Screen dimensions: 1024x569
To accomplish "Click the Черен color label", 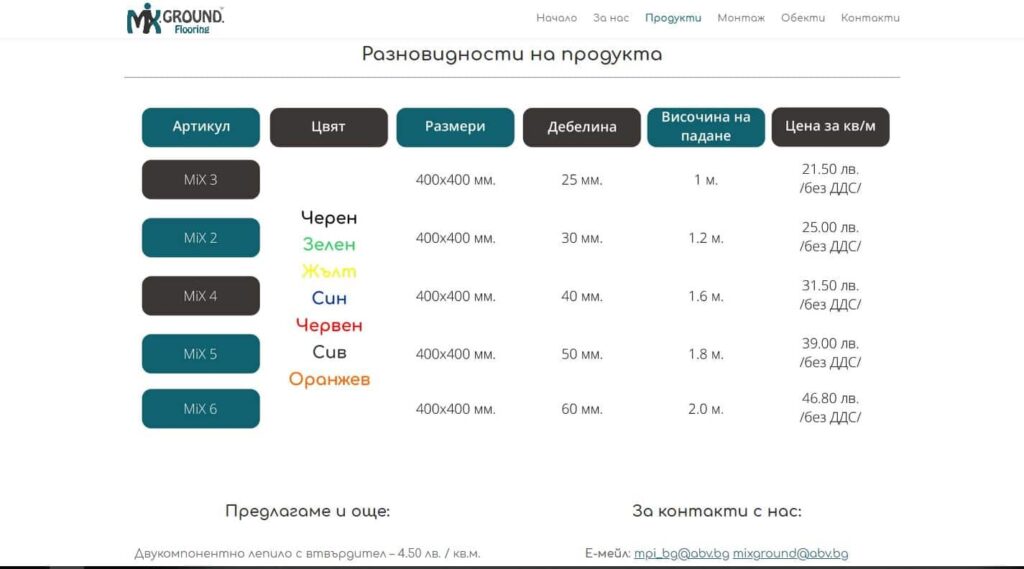I will 329,218.
